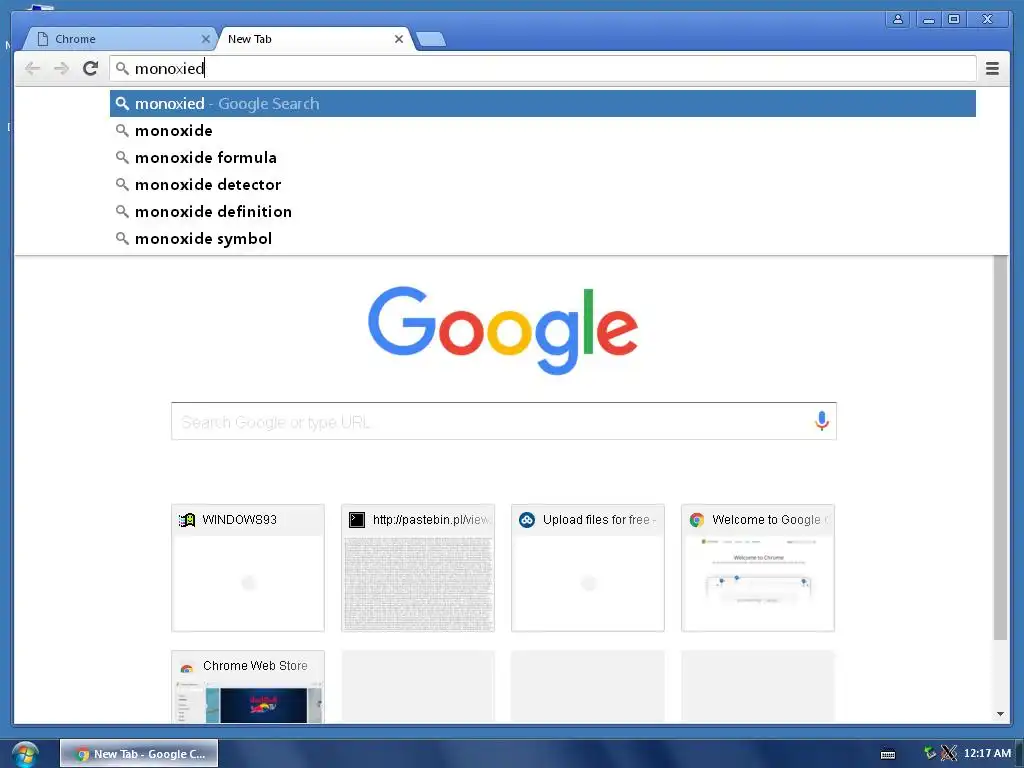The height and width of the screenshot is (768, 1024).
Task: Open the pastebin.pl thumbnail
Action: [x=418, y=568]
